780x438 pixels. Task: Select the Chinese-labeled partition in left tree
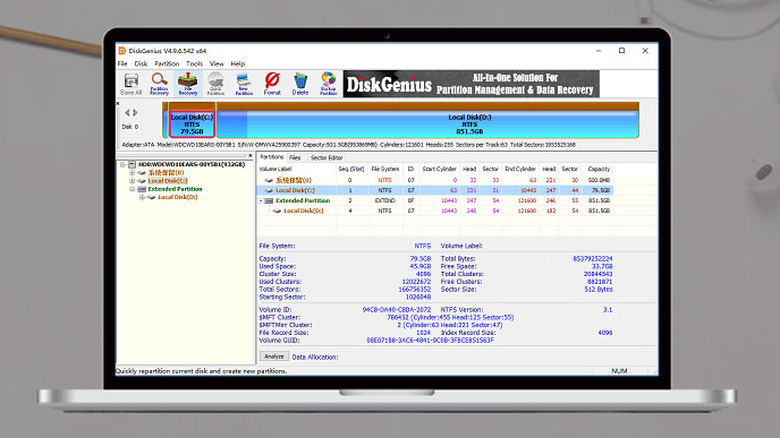coord(166,173)
